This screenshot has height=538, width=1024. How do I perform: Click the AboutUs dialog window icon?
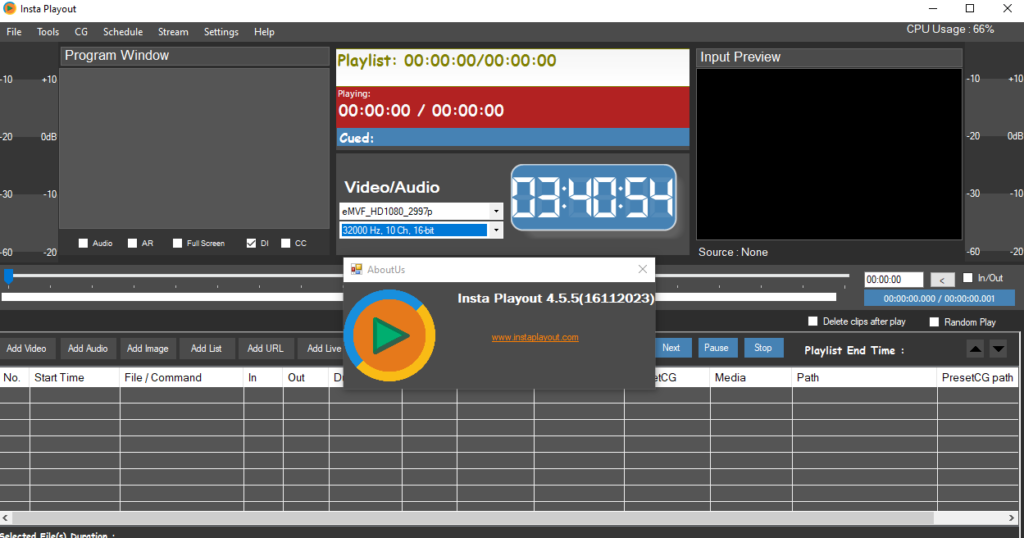point(356,269)
